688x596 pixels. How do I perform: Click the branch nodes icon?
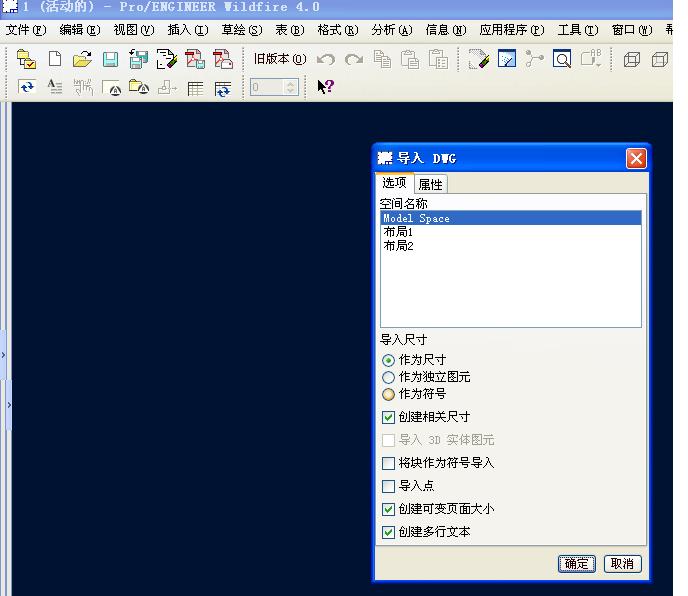[x=534, y=59]
